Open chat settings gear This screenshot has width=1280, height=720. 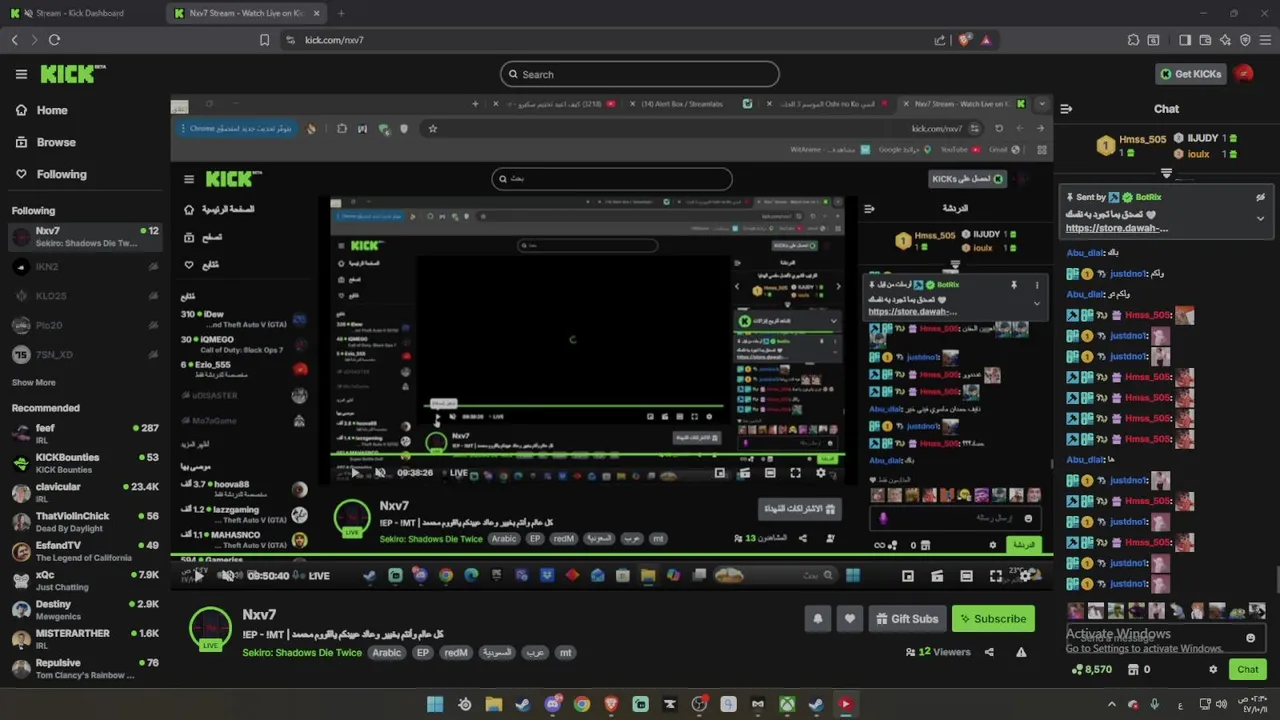(x=1213, y=670)
